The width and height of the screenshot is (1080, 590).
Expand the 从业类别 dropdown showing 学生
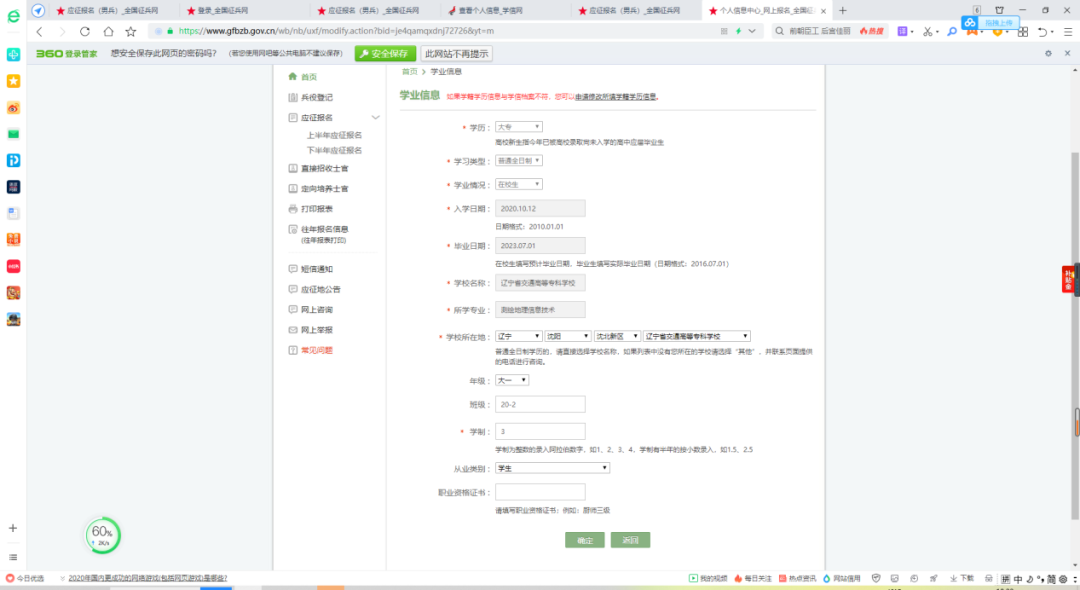(552, 467)
